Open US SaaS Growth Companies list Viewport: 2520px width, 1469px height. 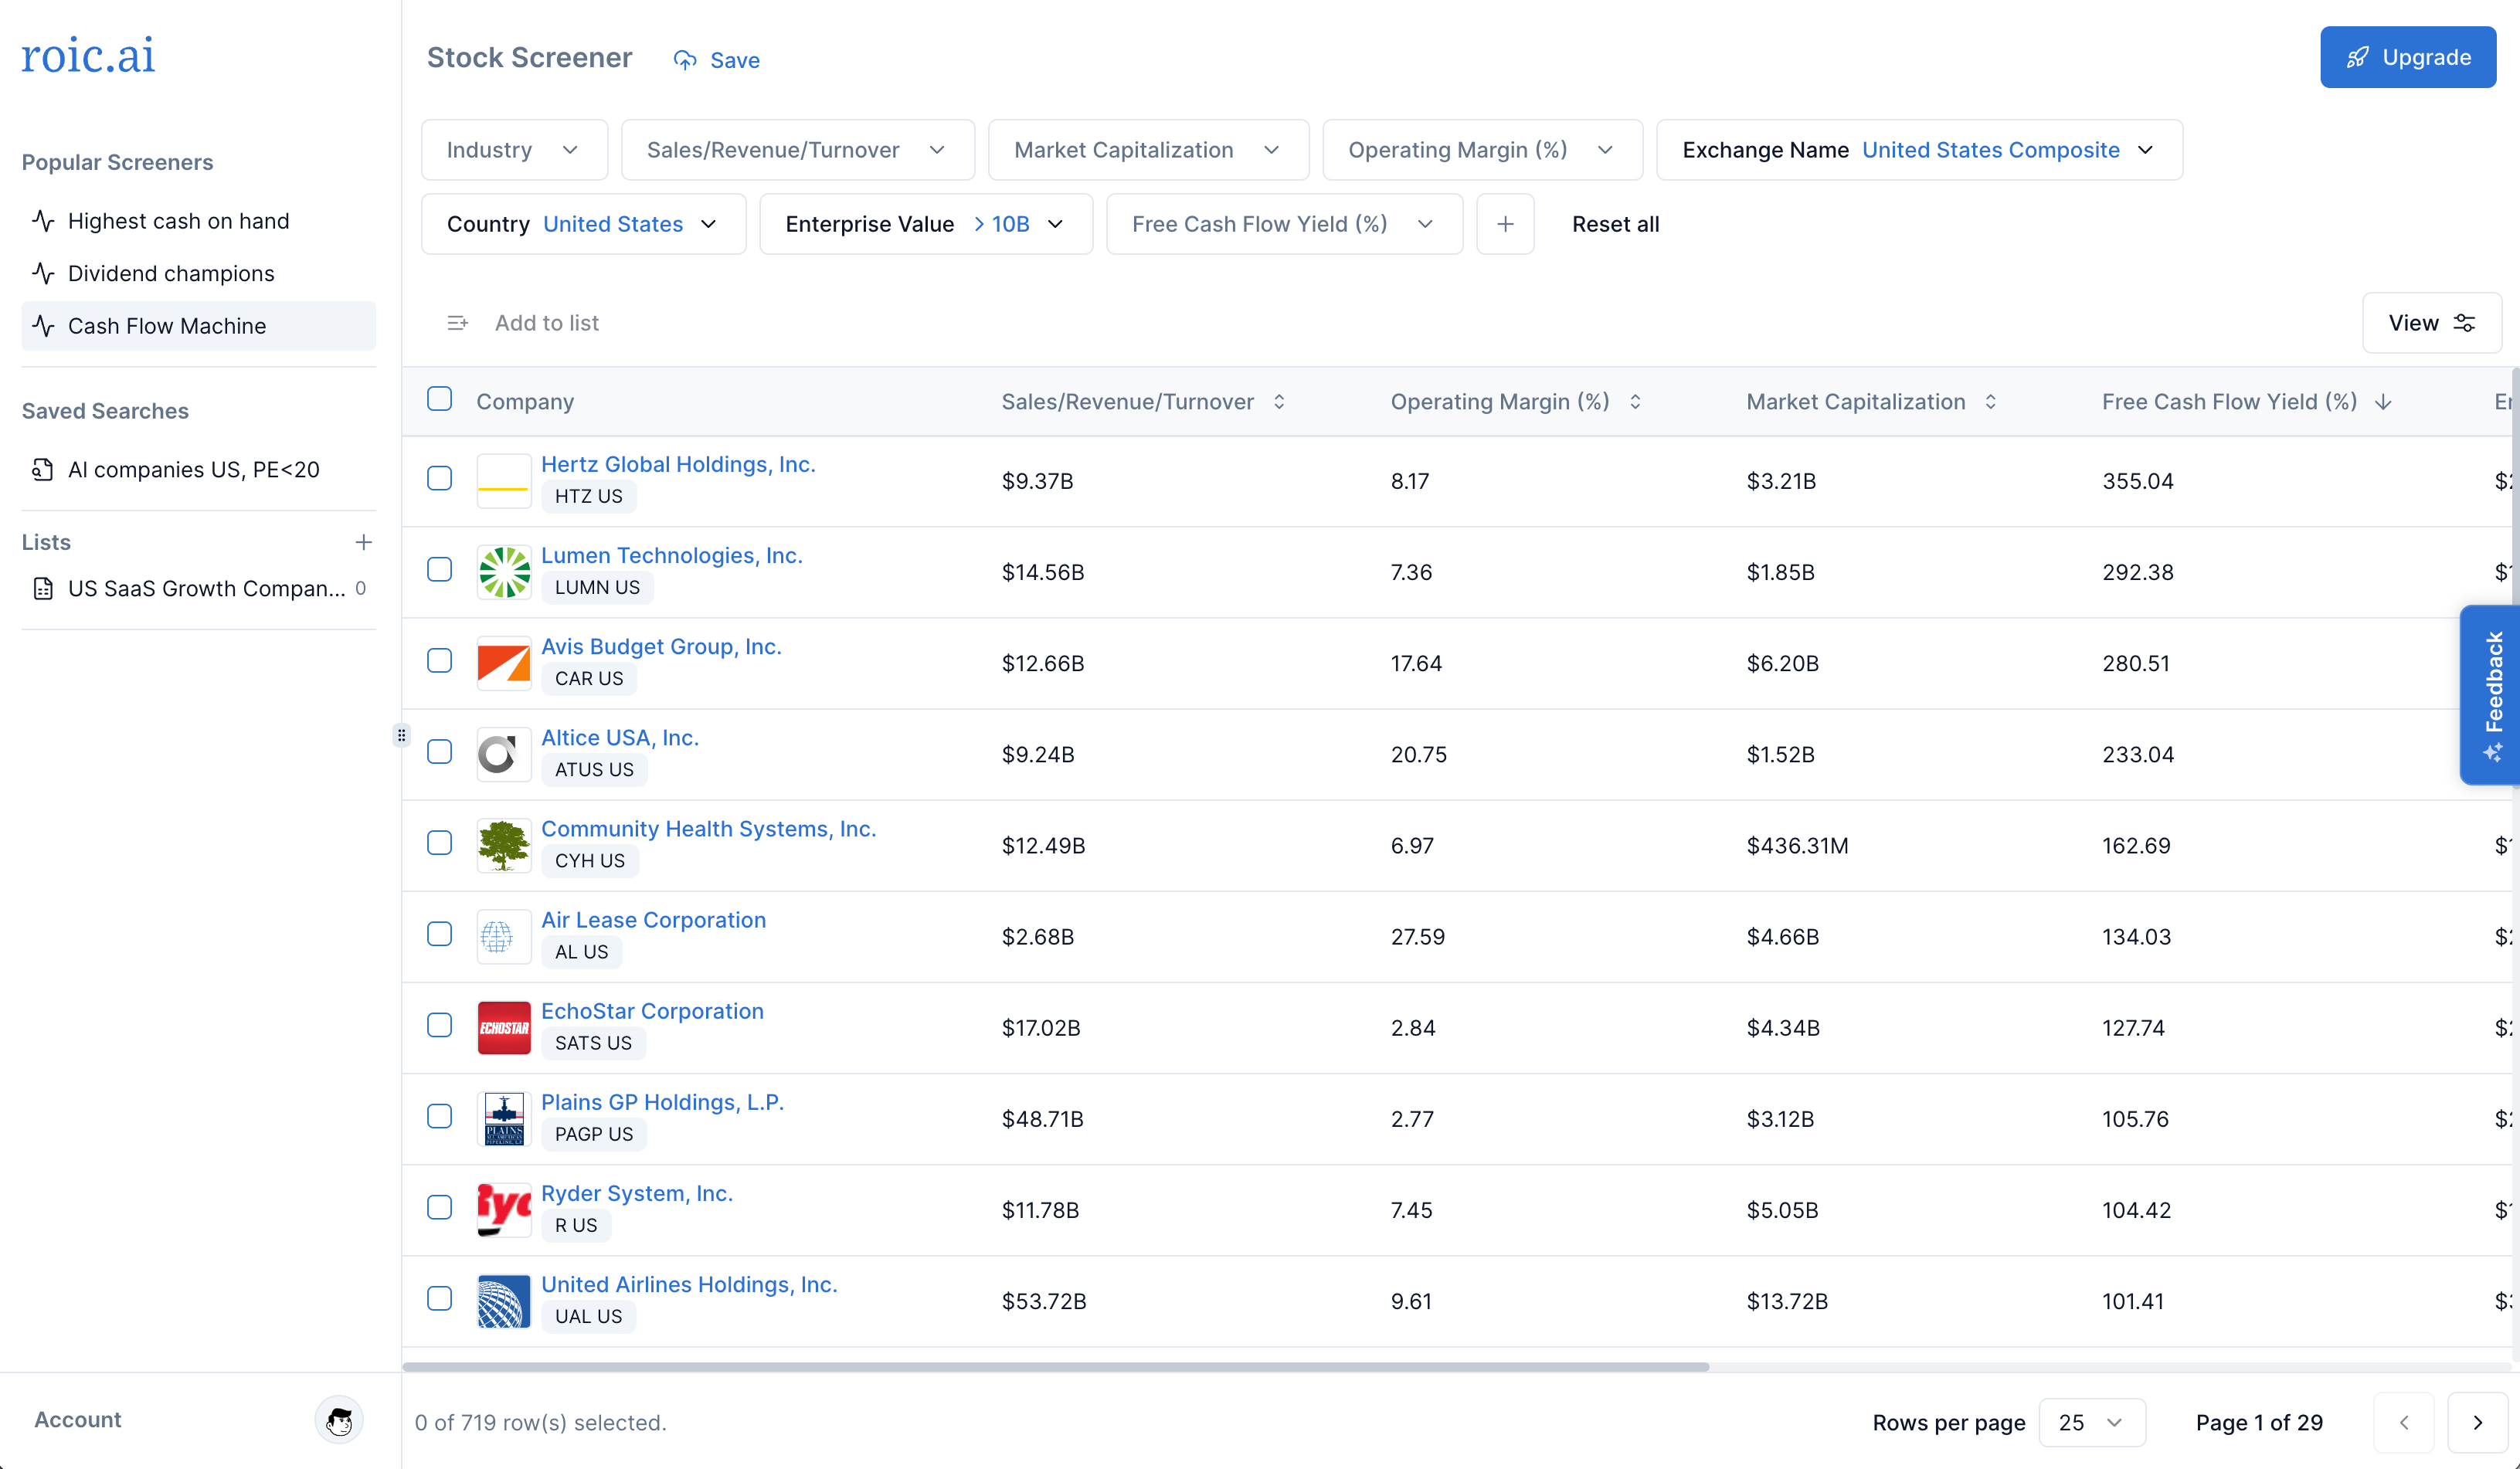(x=198, y=588)
